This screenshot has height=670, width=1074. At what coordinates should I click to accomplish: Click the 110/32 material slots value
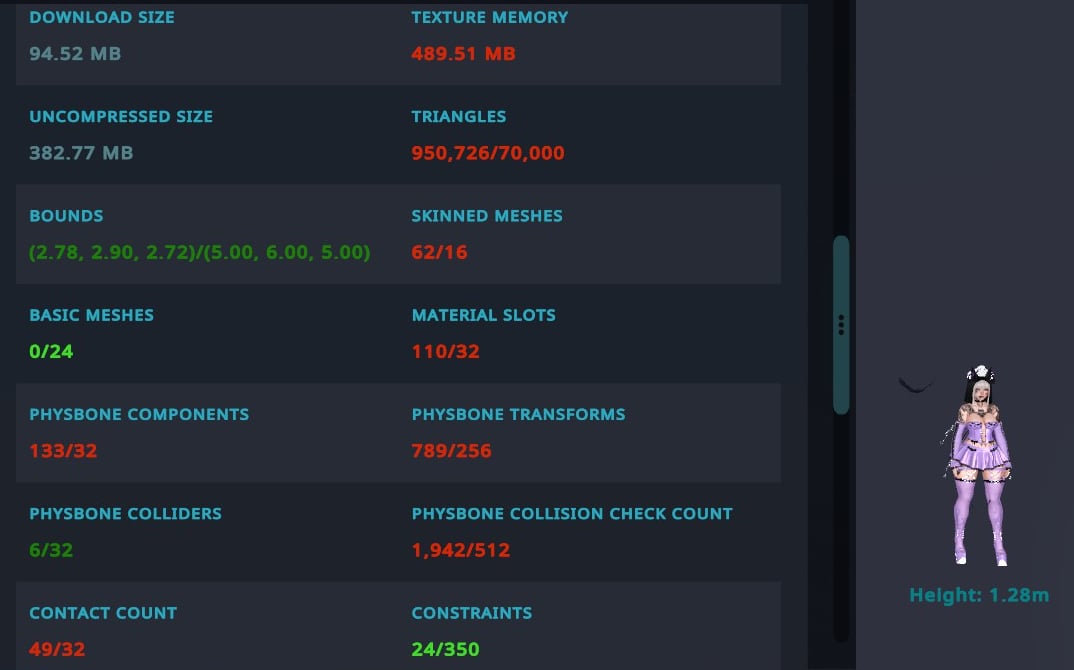[x=445, y=351]
